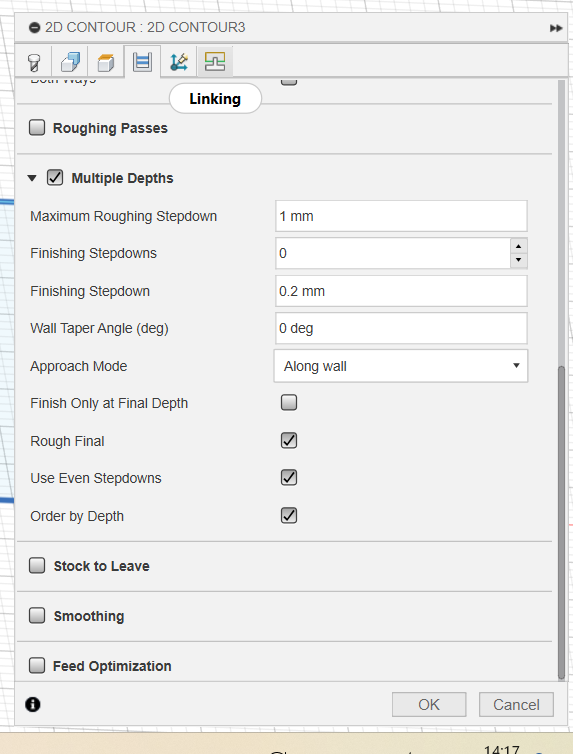Select the Passes tab icon
The width and height of the screenshot is (573, 754).
pyautogui.click(x=142, y=62)
